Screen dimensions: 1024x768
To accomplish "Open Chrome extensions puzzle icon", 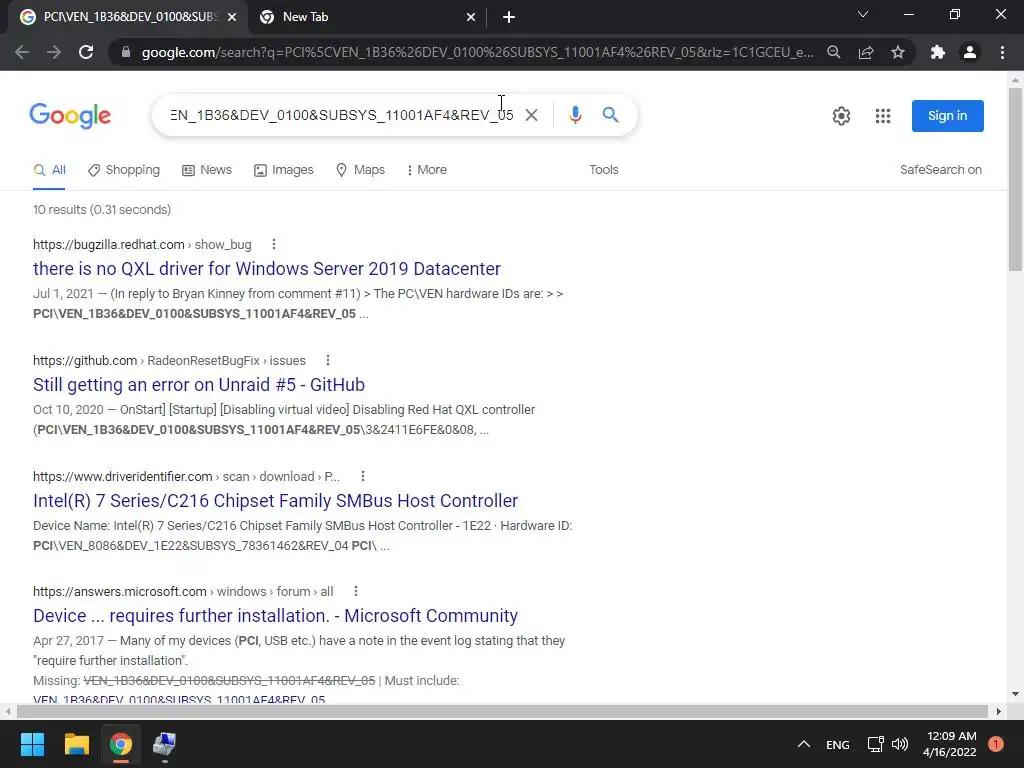I will pos(938,52).
